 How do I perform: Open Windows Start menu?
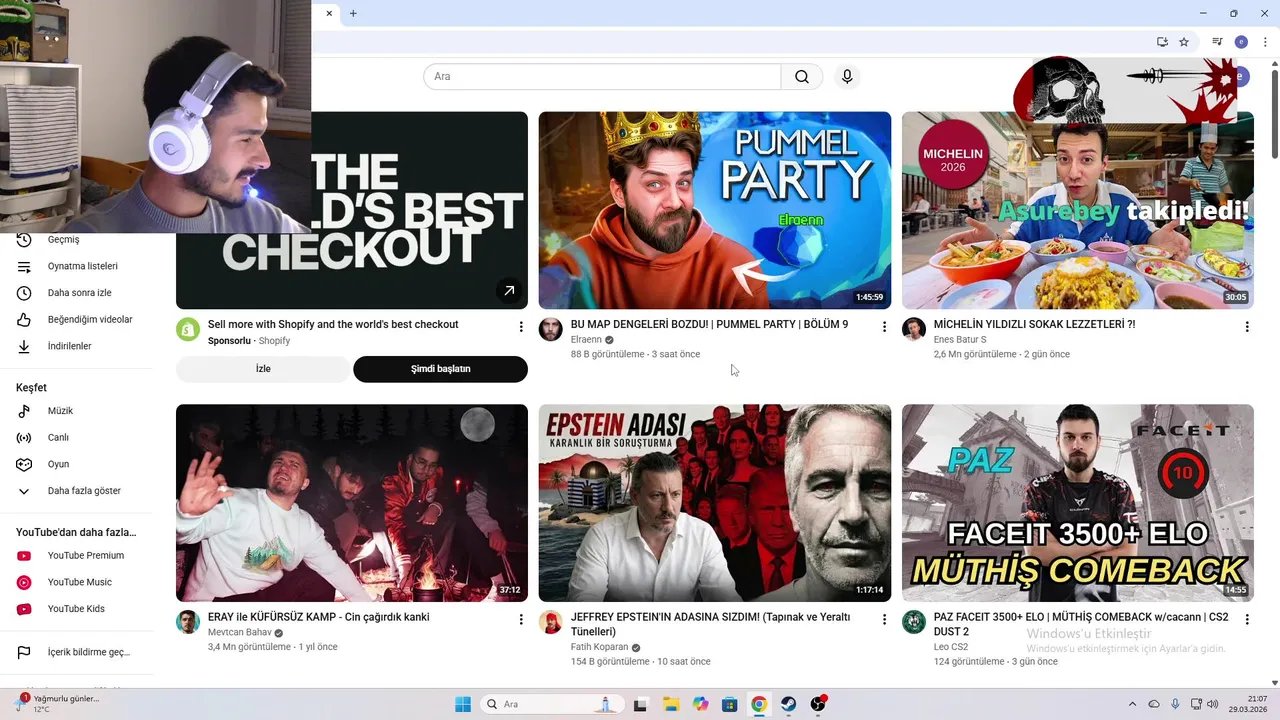pyautogui.click(x=463, y=704)
